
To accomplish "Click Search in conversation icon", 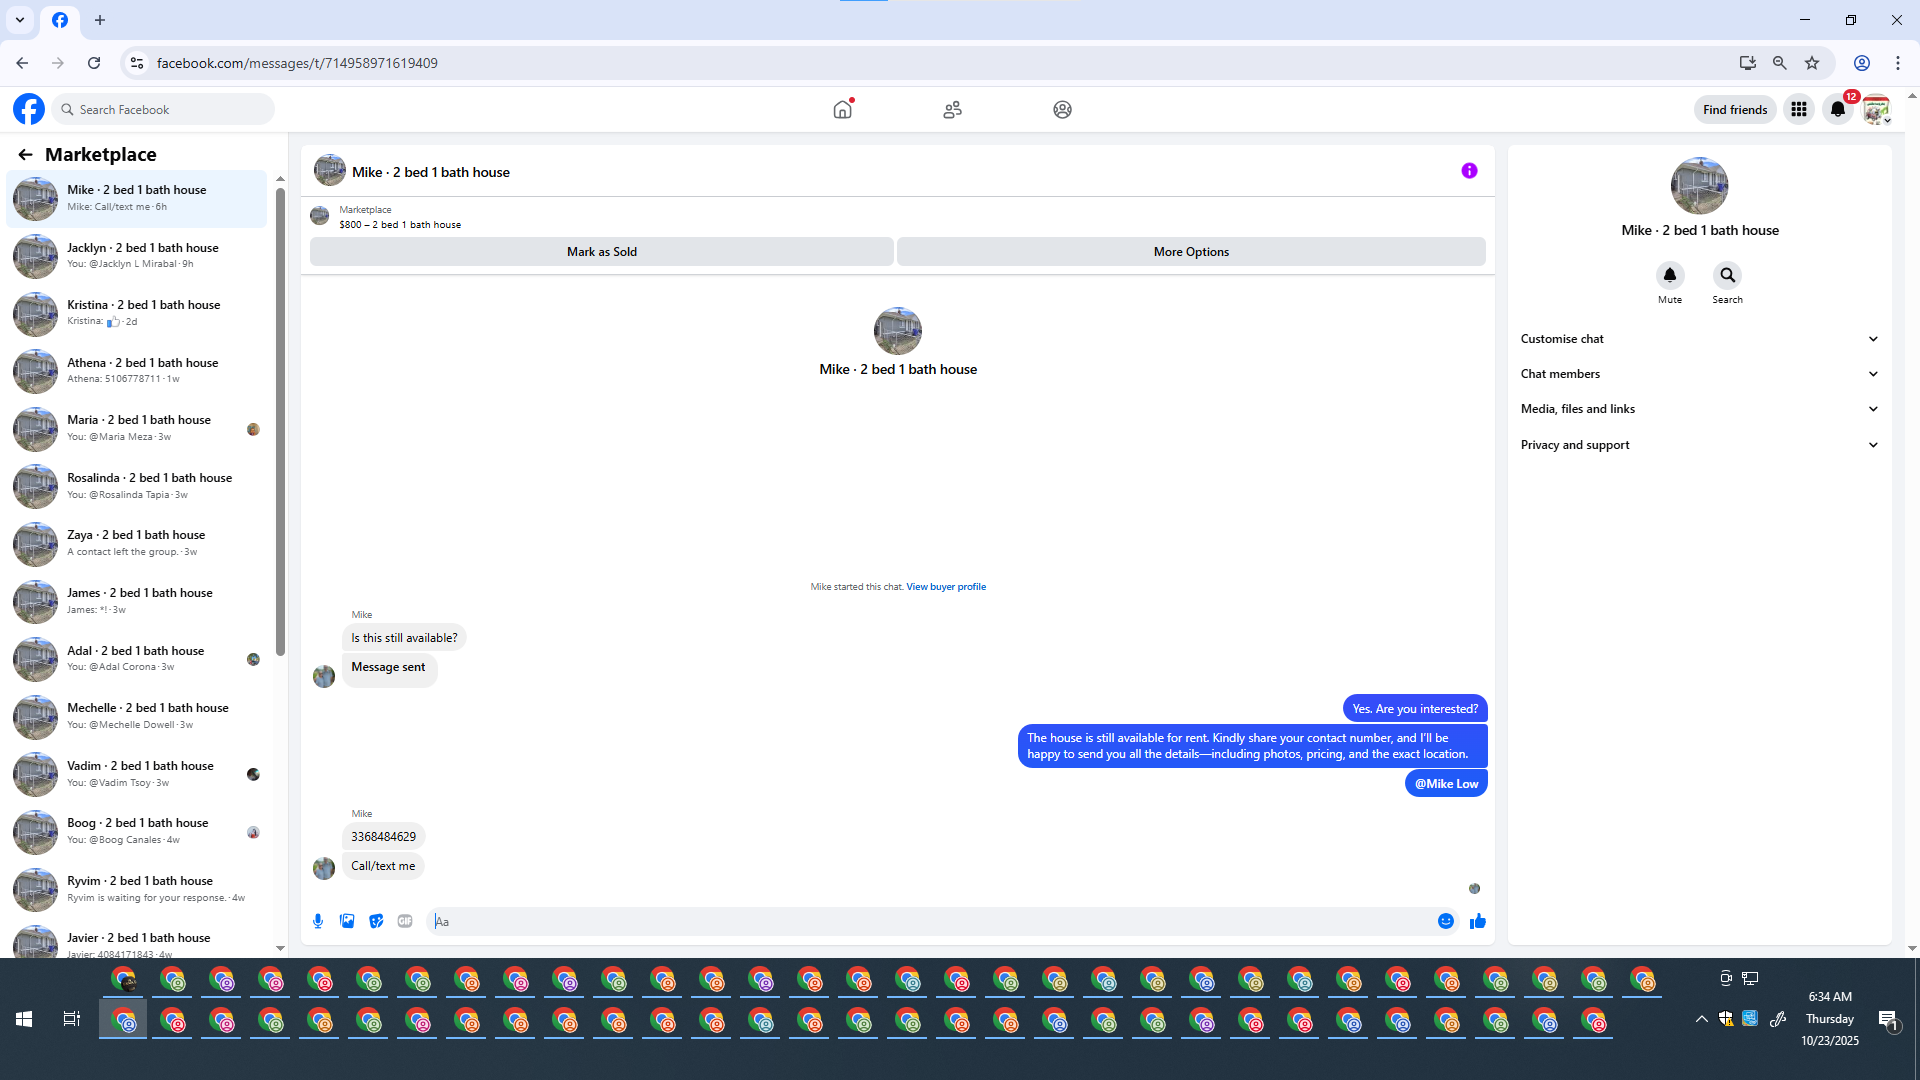I will tap(1727, 275).
